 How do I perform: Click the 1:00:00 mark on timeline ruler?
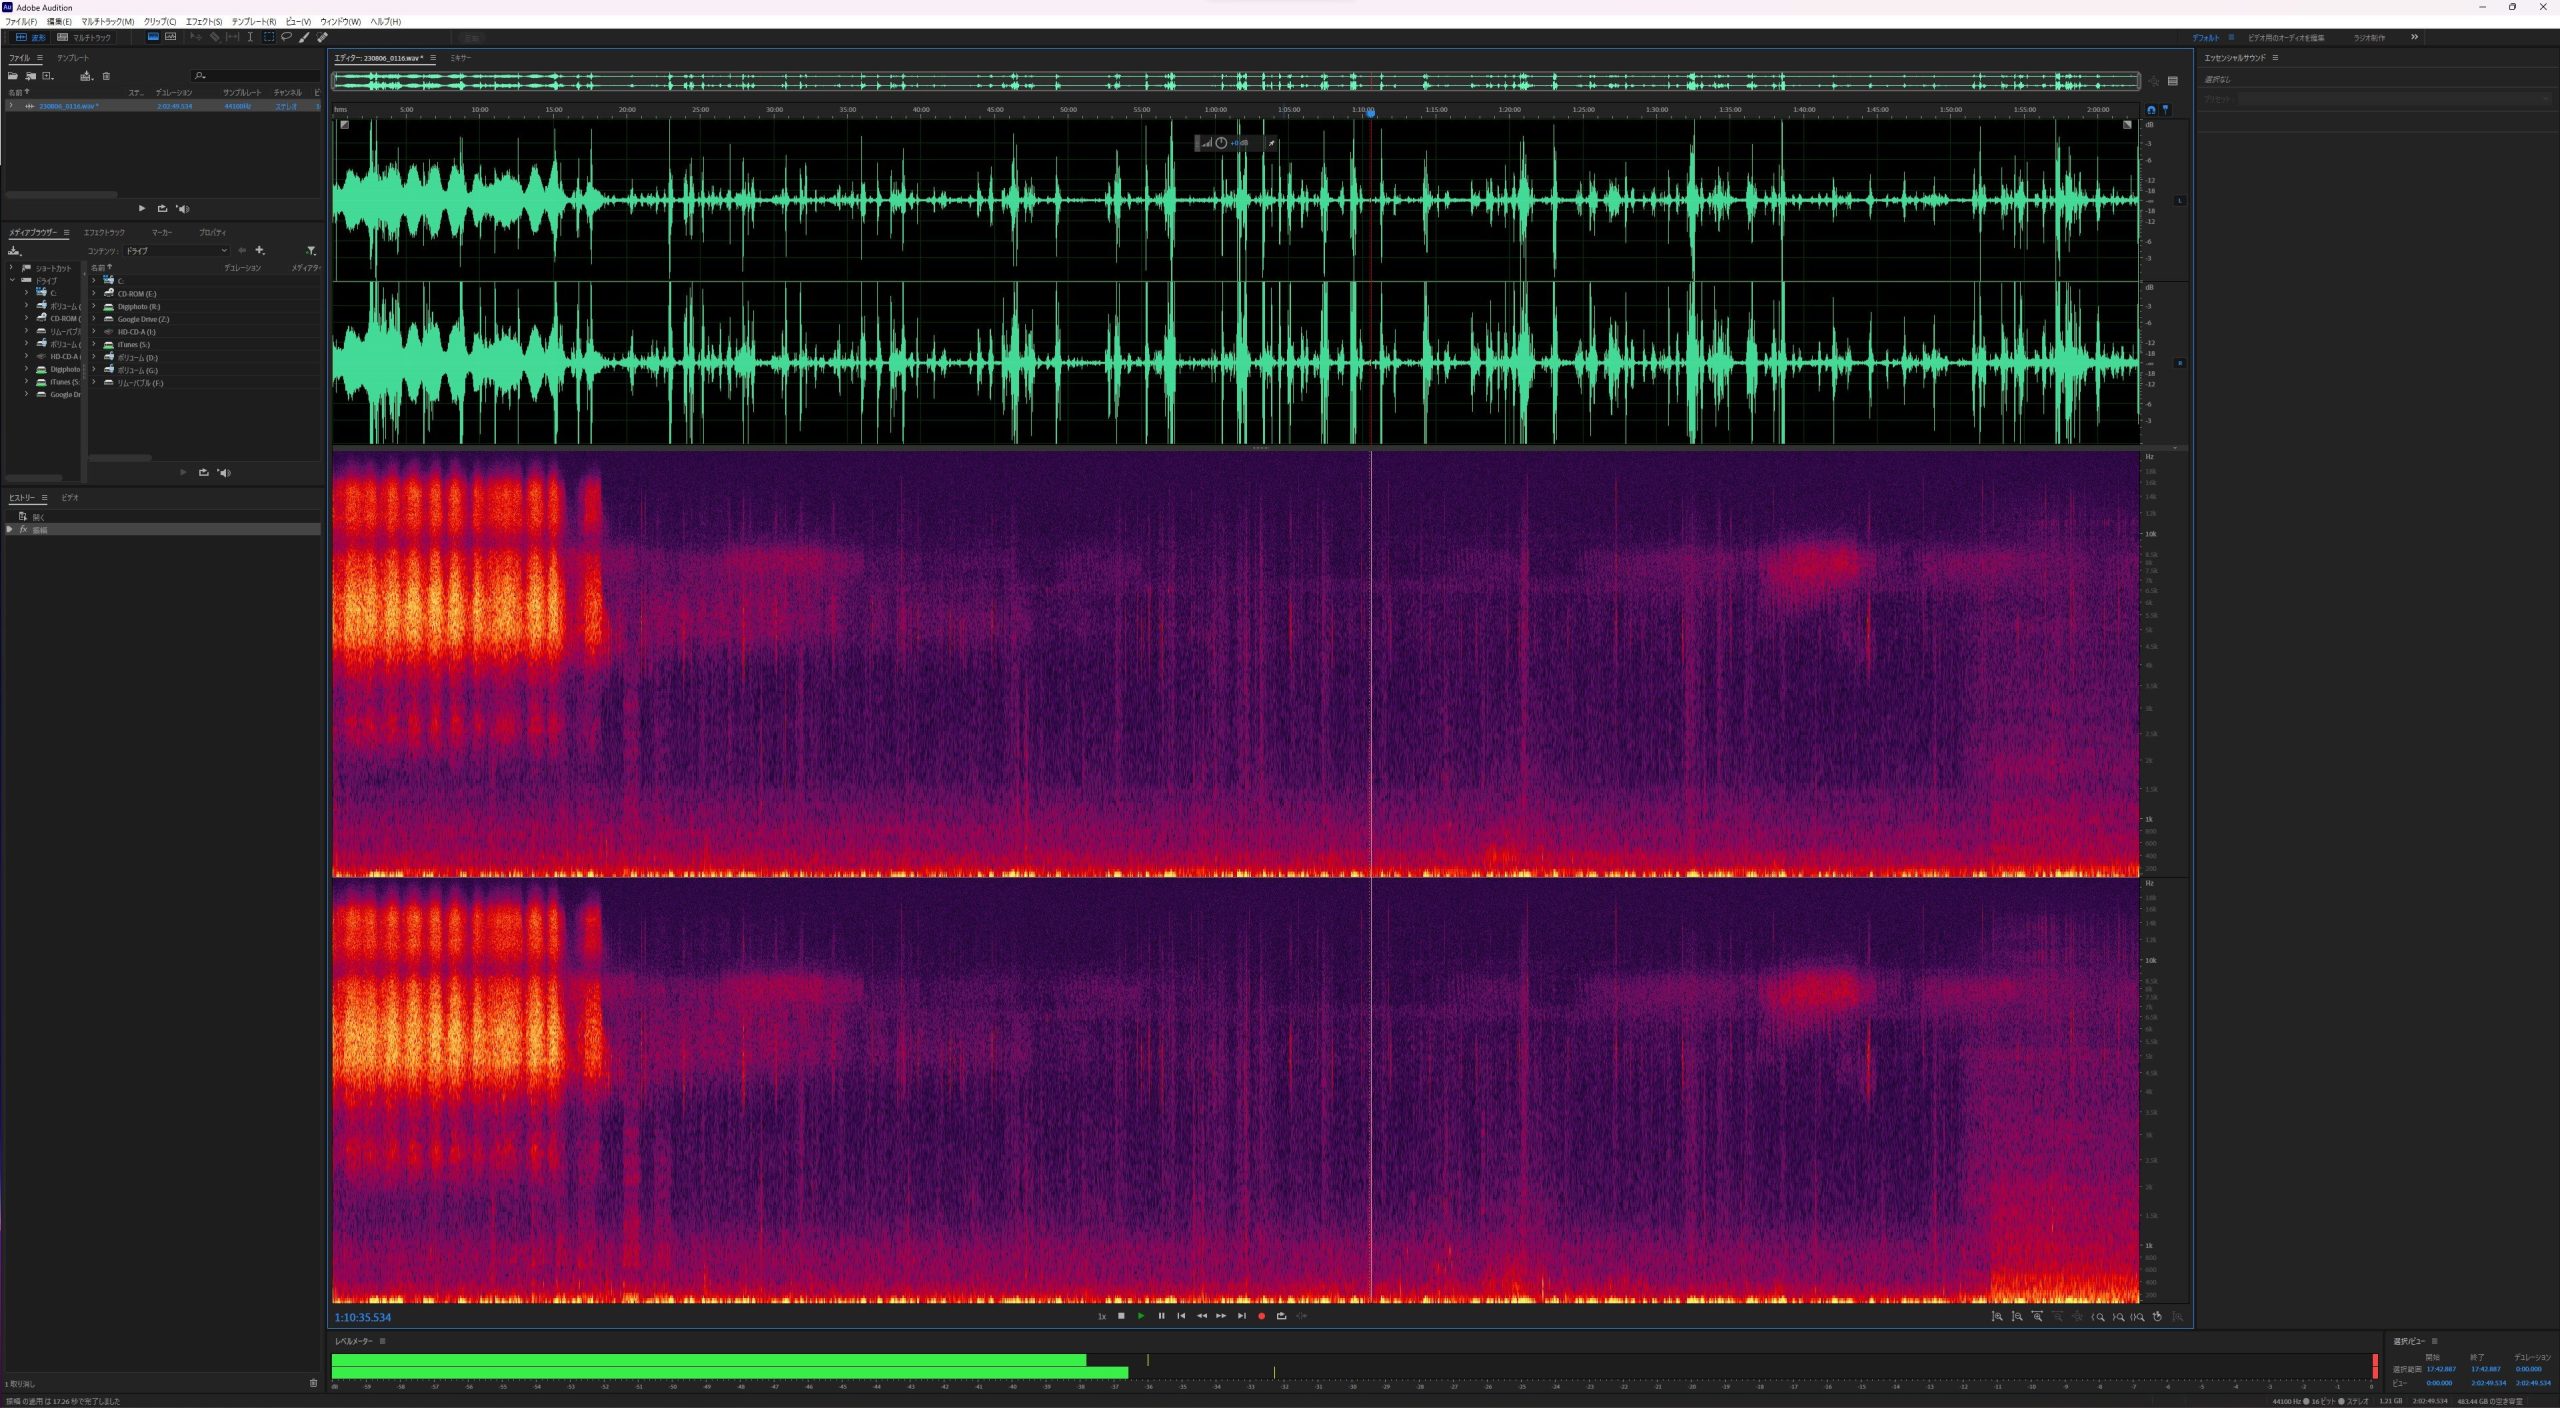click(1215, 110)
